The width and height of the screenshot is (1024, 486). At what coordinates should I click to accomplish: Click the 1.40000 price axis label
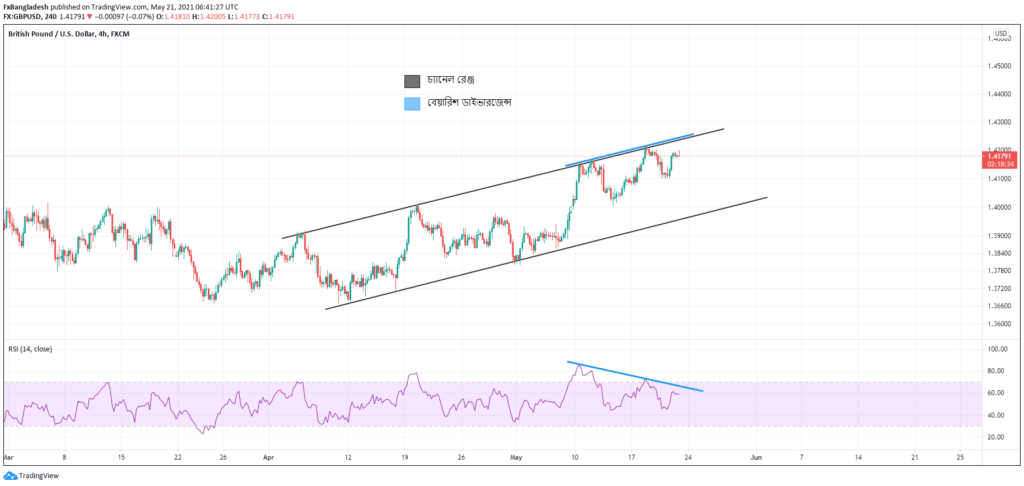tap(1000, 207)
